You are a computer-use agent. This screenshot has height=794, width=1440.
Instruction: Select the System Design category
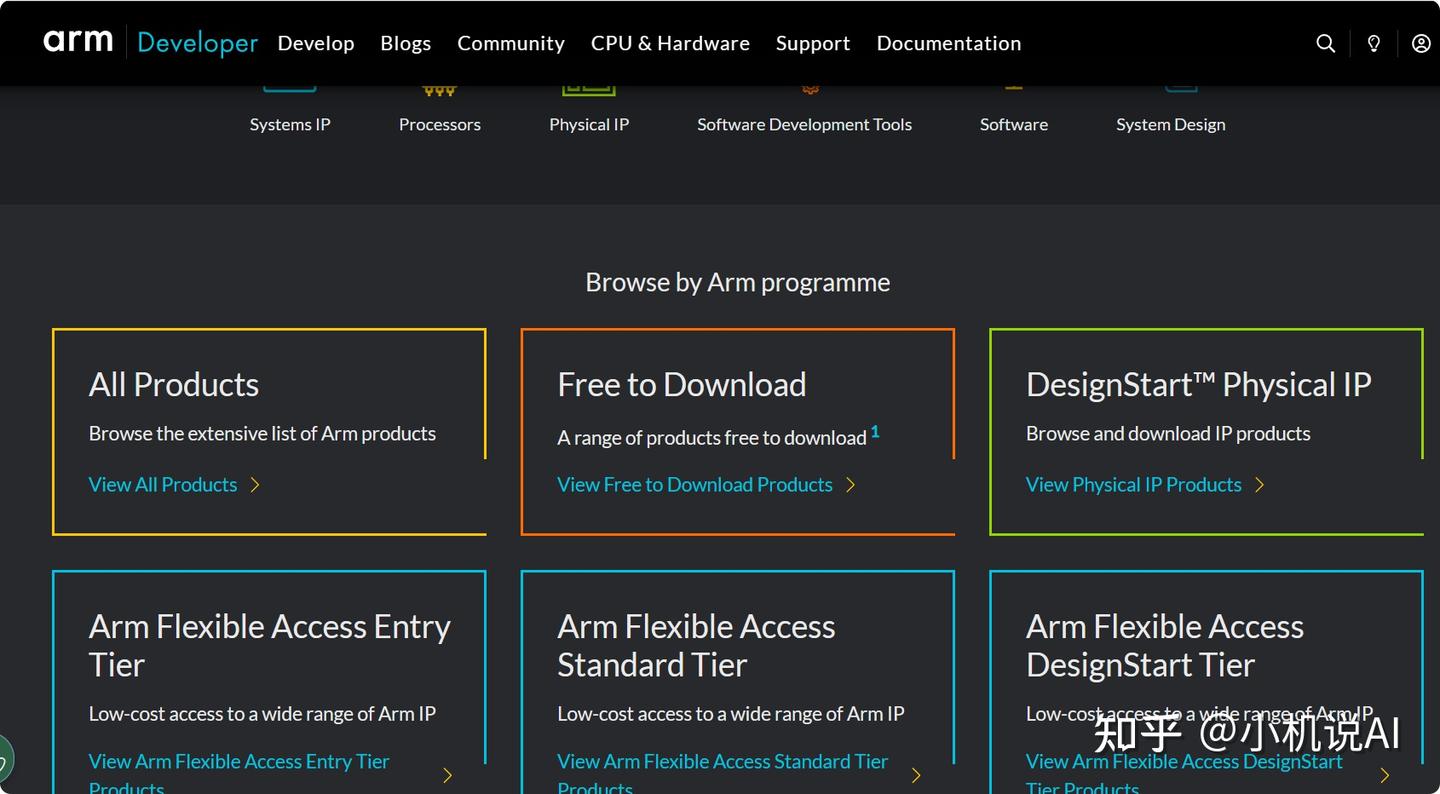(x=1171, y=124)
